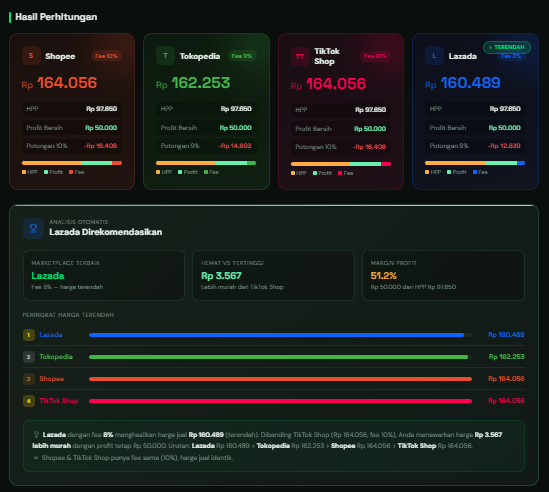Click the blue Lazada ranking bar
Viewport: 549px width, 492px height.
point(277,335)
